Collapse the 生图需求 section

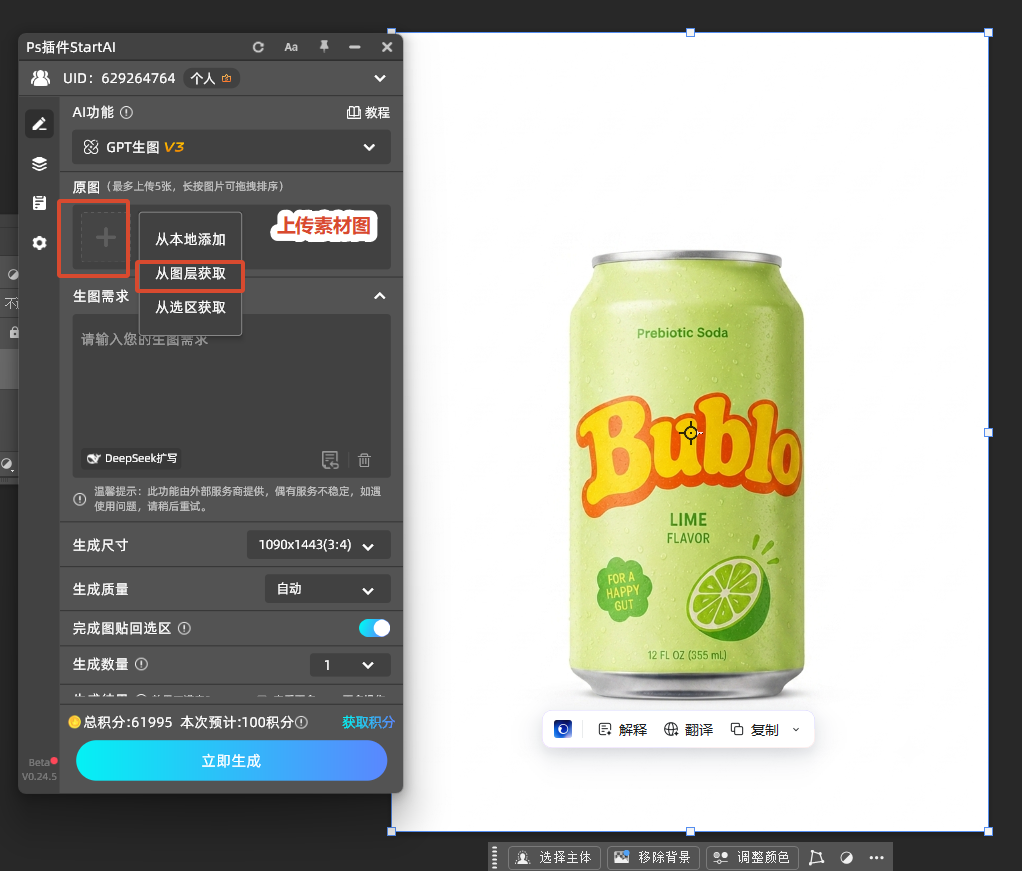coord(379,296)
